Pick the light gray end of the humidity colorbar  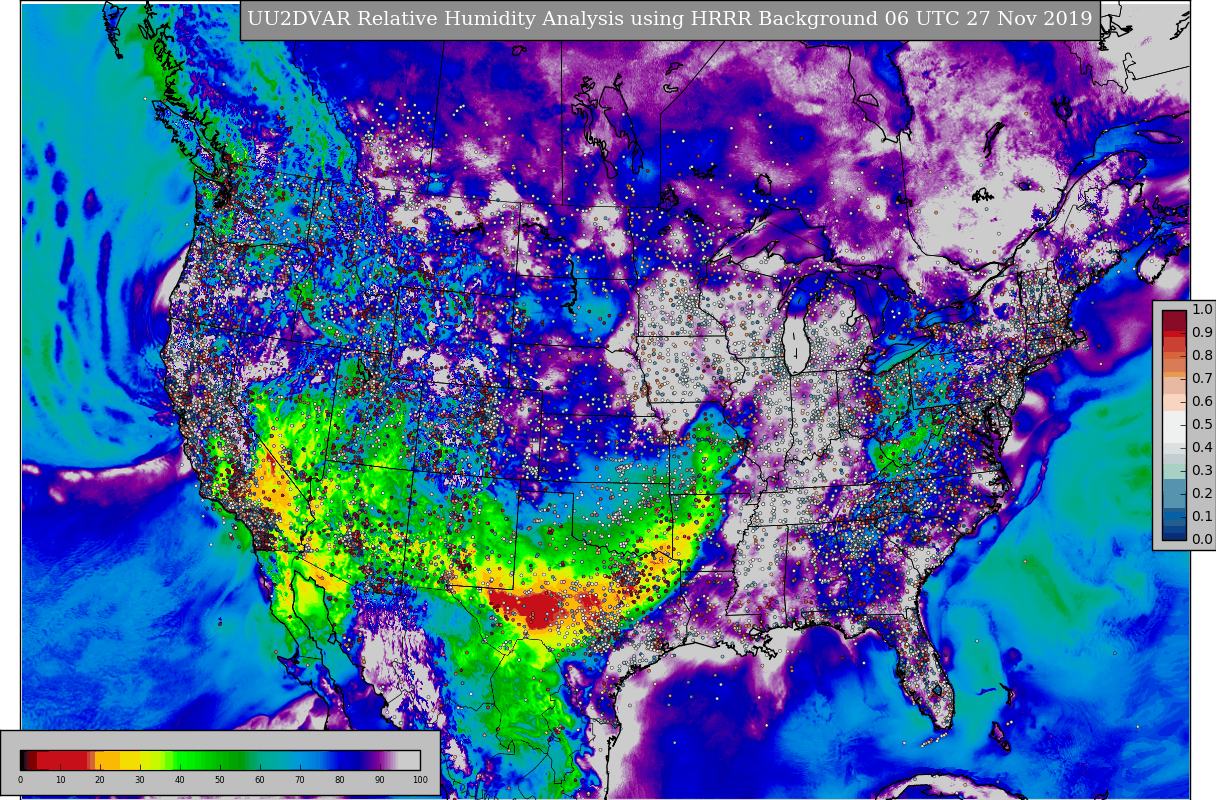(x=409, y=760)
